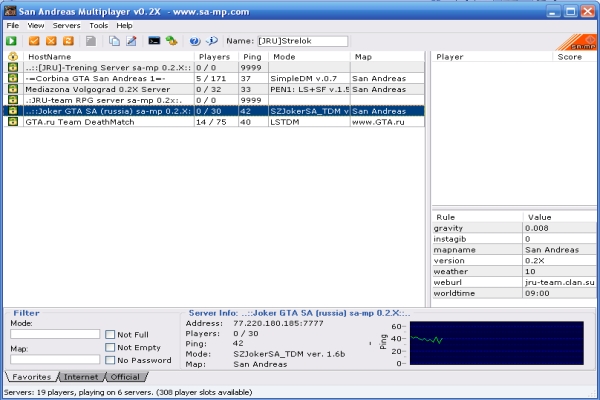The image size is (600, 400).
Task: Sort servers by the Ping column header
Action: click(253, 57)
